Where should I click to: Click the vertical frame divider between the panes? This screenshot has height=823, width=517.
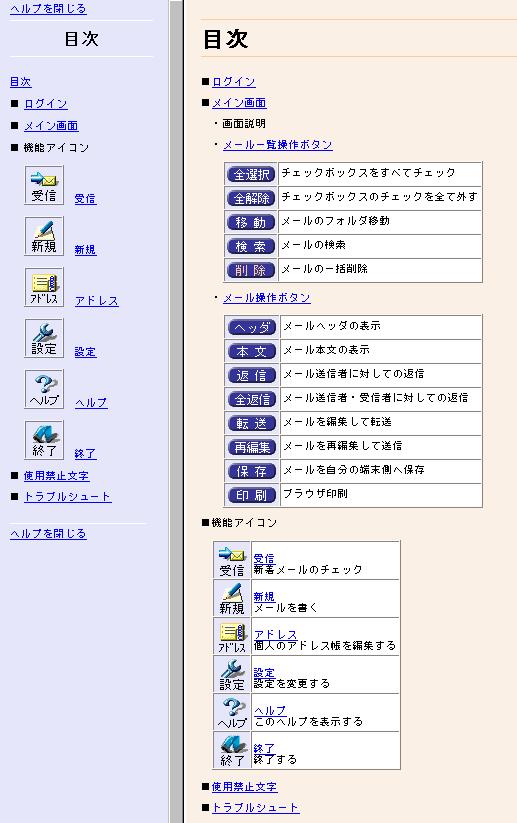point(176,412)
